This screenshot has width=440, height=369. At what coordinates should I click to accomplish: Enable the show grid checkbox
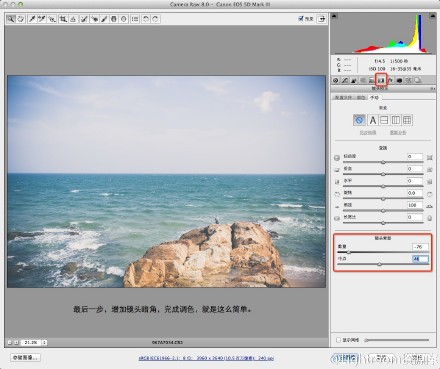click(338, 340)
